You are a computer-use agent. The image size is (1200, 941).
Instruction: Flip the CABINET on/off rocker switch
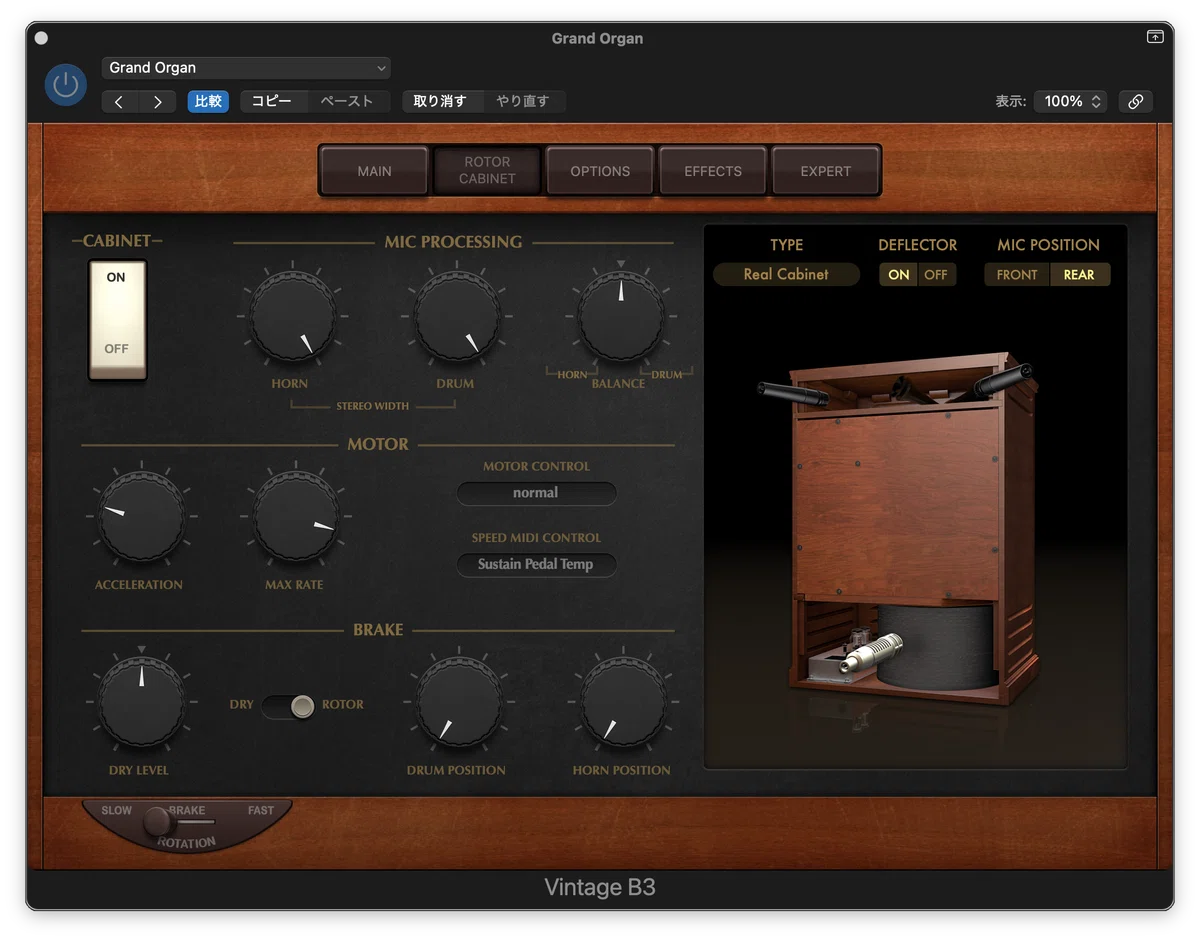point(117,320)
